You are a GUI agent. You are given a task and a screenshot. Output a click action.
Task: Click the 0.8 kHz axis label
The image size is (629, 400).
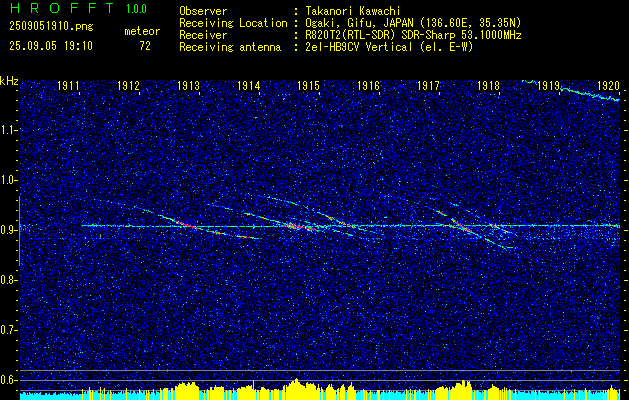click(x=7, y=280)
